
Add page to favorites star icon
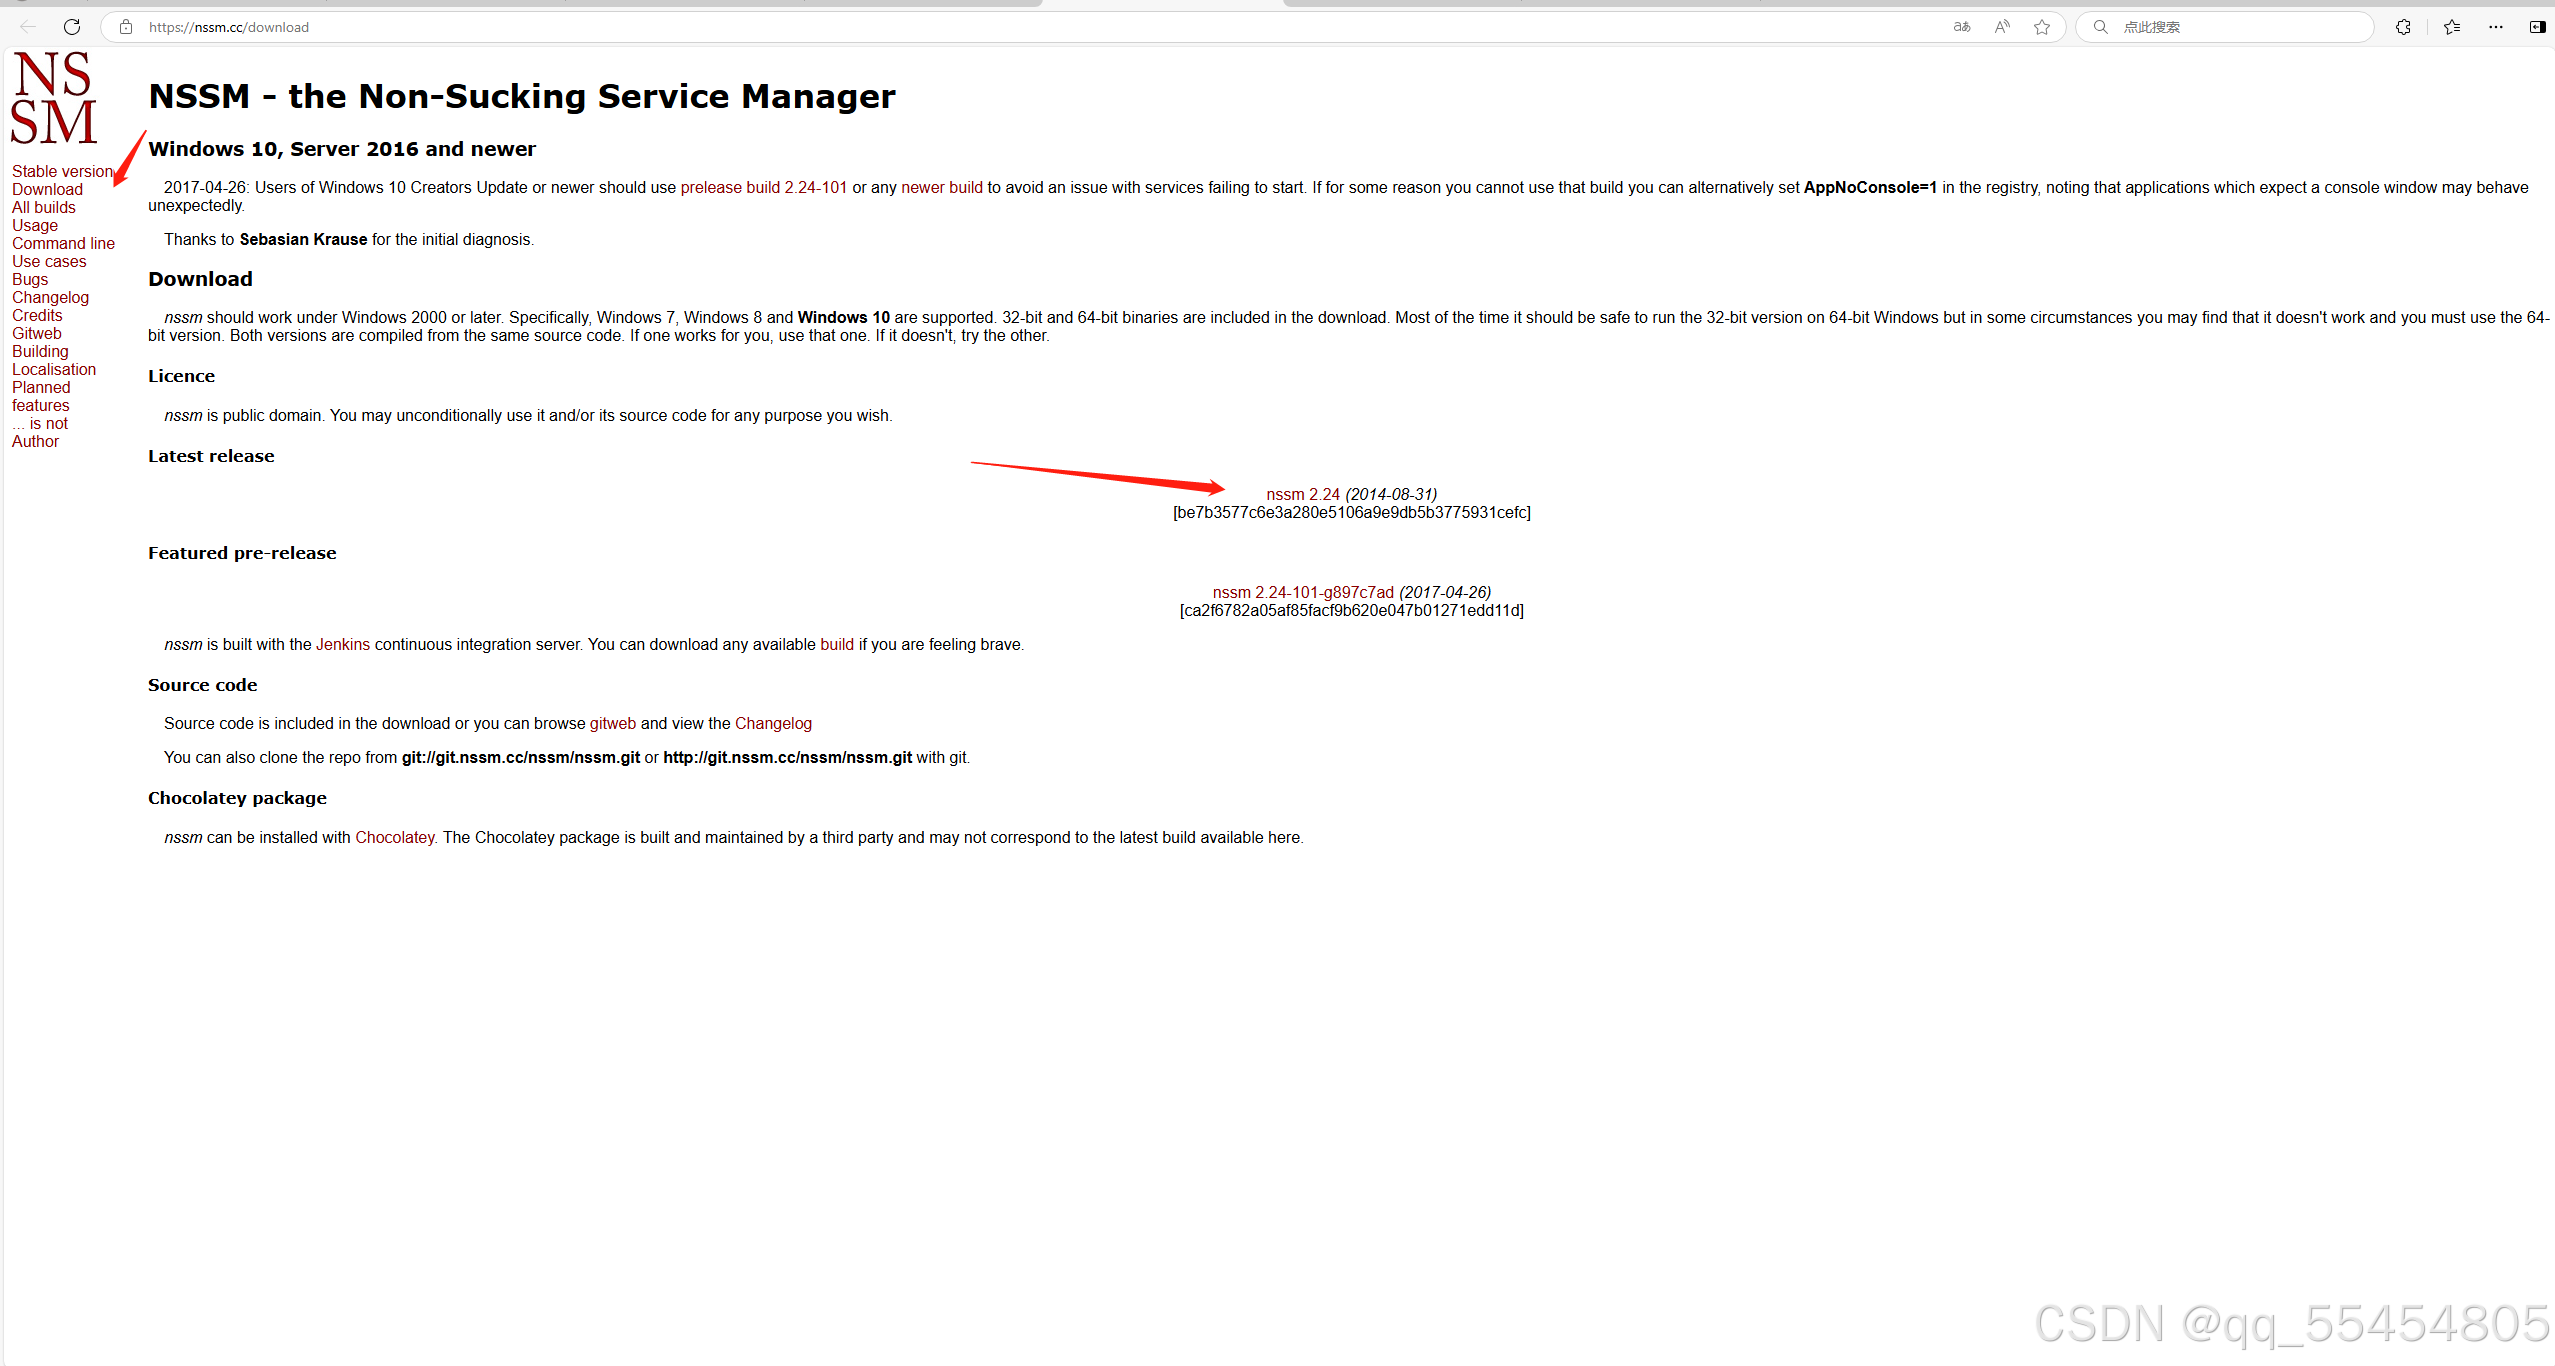(x=2042, y=27)
